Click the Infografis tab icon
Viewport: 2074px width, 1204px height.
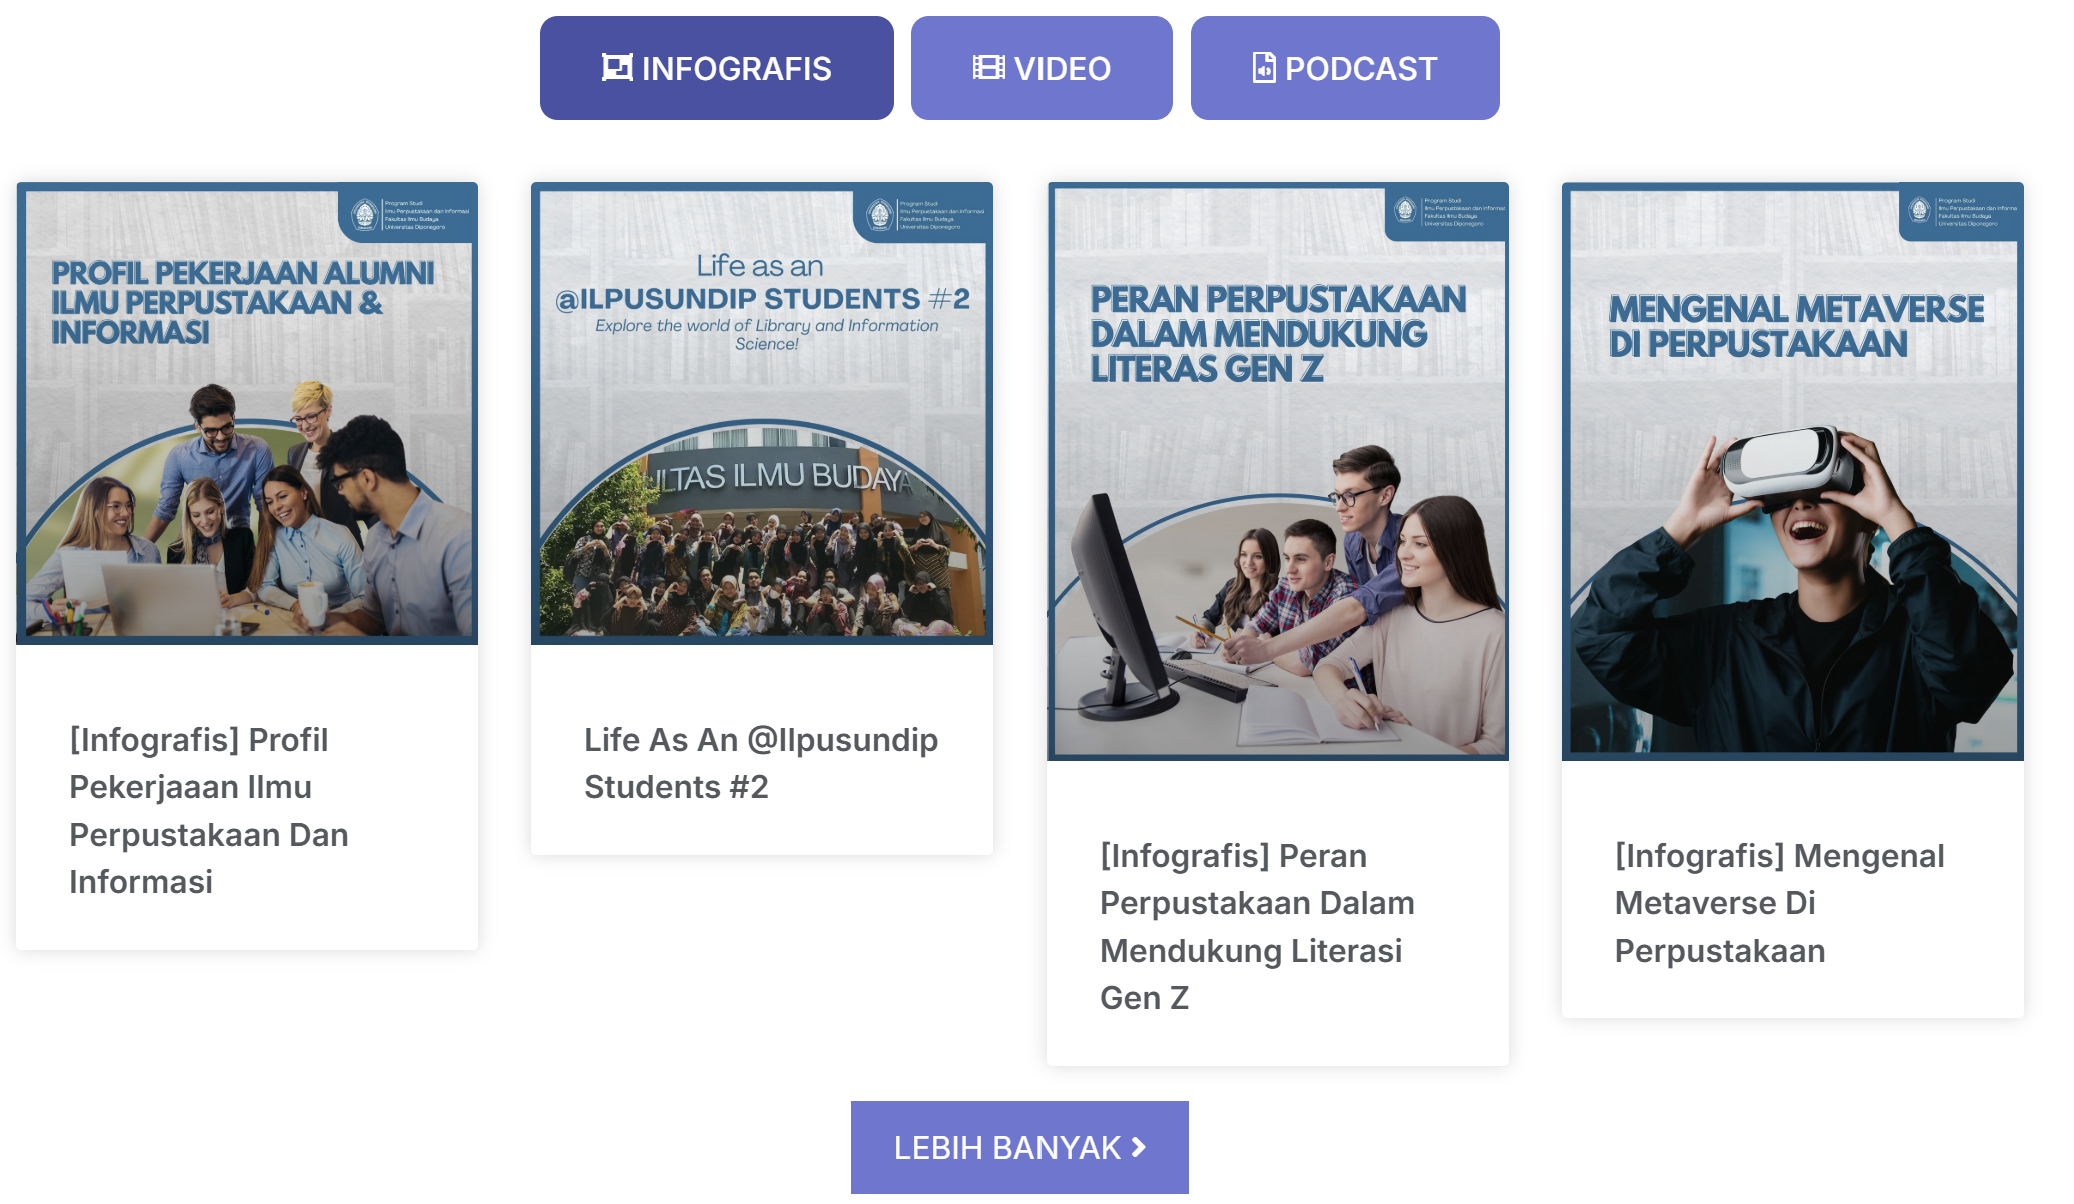(616, 67)
